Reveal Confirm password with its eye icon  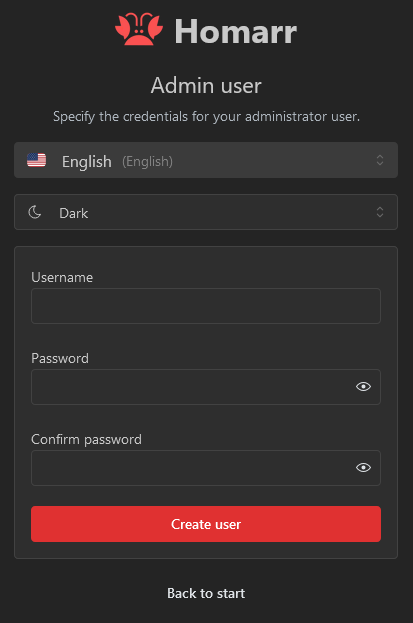click(x=363, y=468)
